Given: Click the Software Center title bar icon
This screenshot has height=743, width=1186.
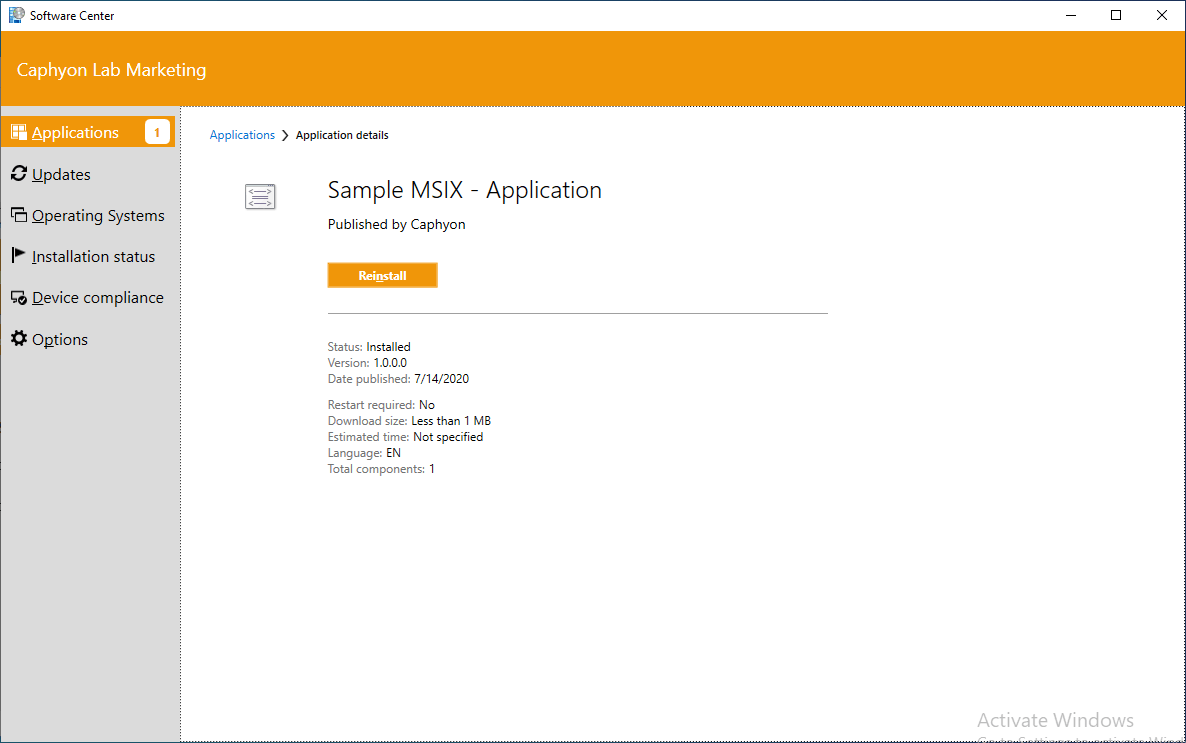Looking at the screenshot, I should click(16, 15).
